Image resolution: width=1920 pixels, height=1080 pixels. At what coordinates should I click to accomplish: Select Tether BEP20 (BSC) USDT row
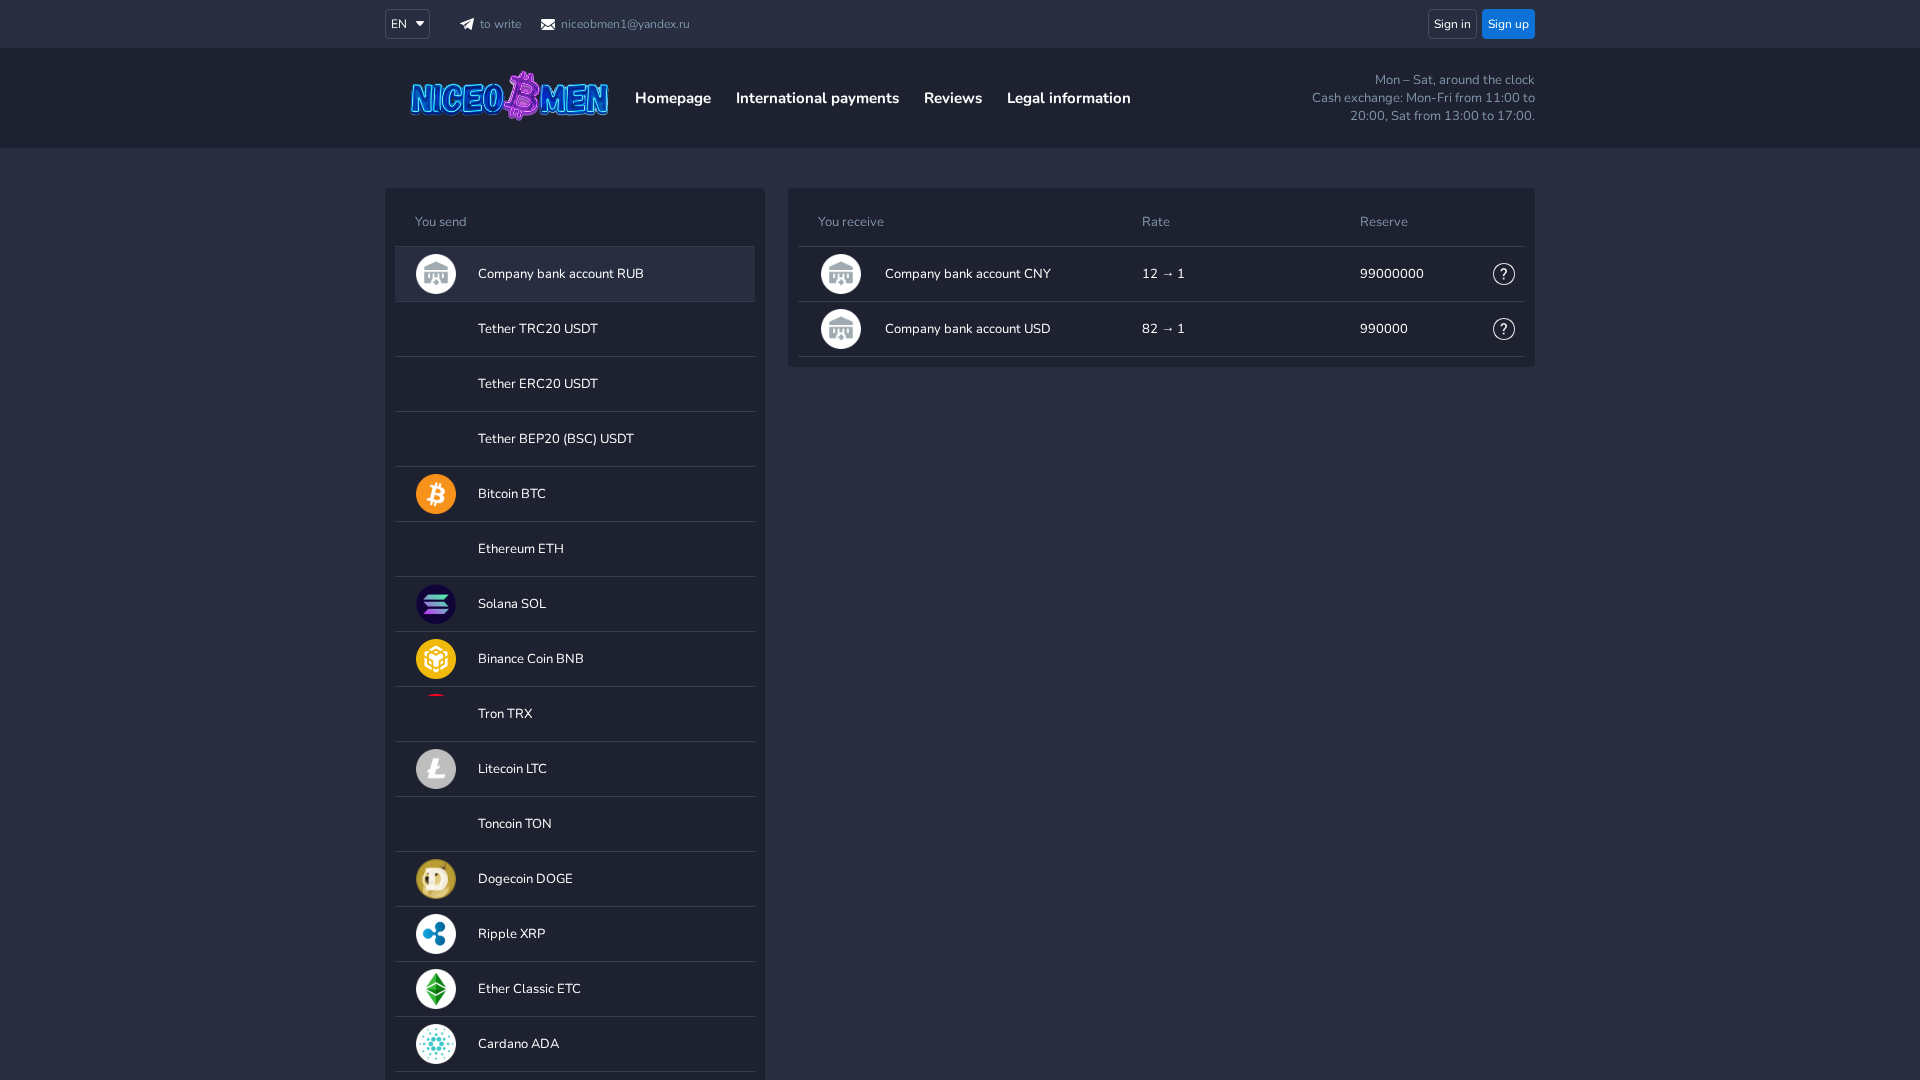pyautogui.click(x=575, y=439)
